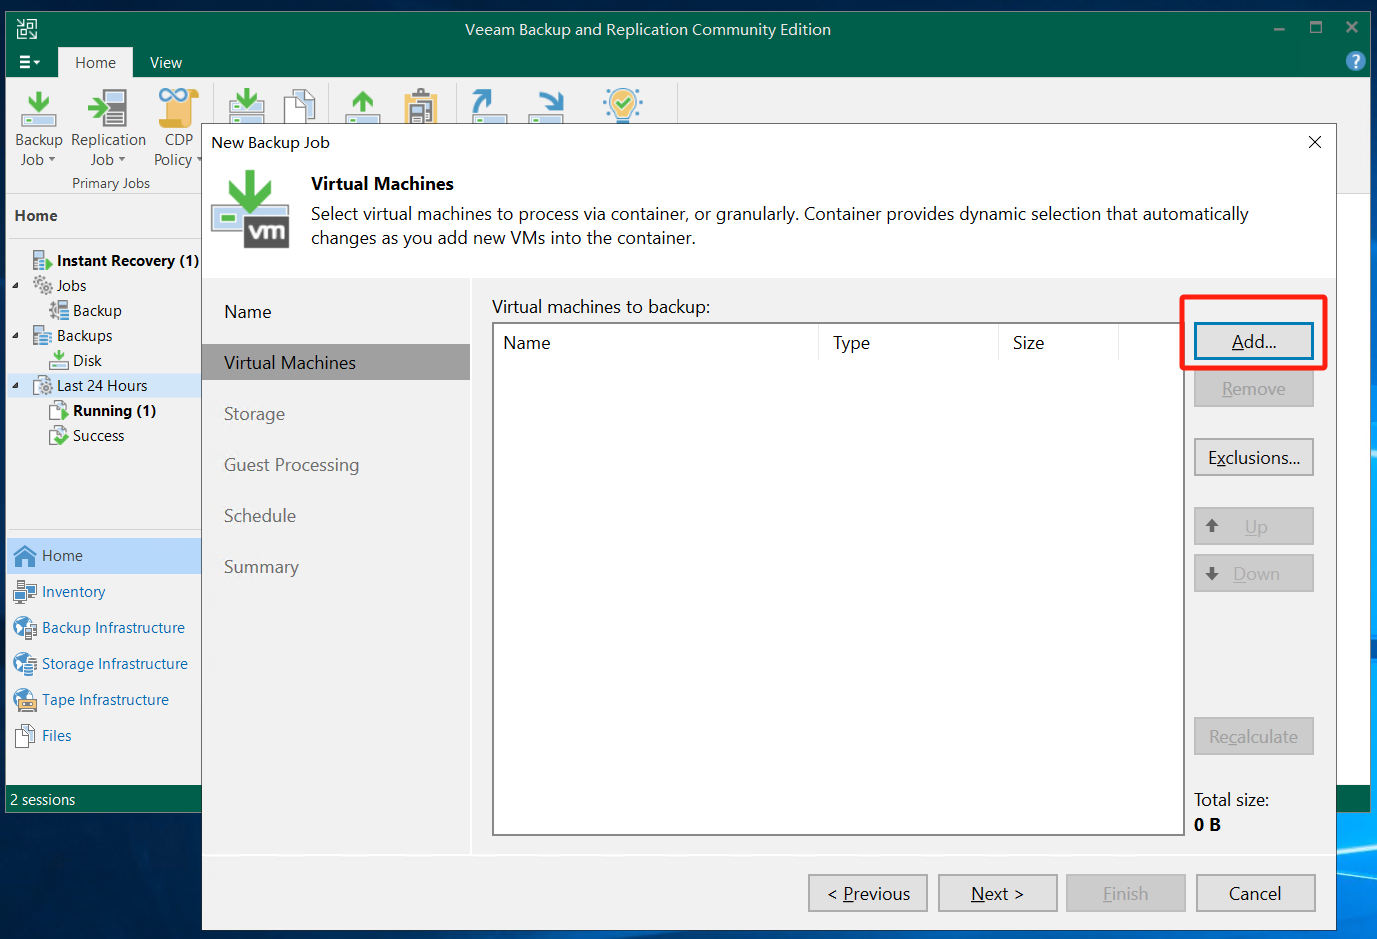Click the Backup Infrastructure globe icon
1377x939 pixels.
point(25,627)
